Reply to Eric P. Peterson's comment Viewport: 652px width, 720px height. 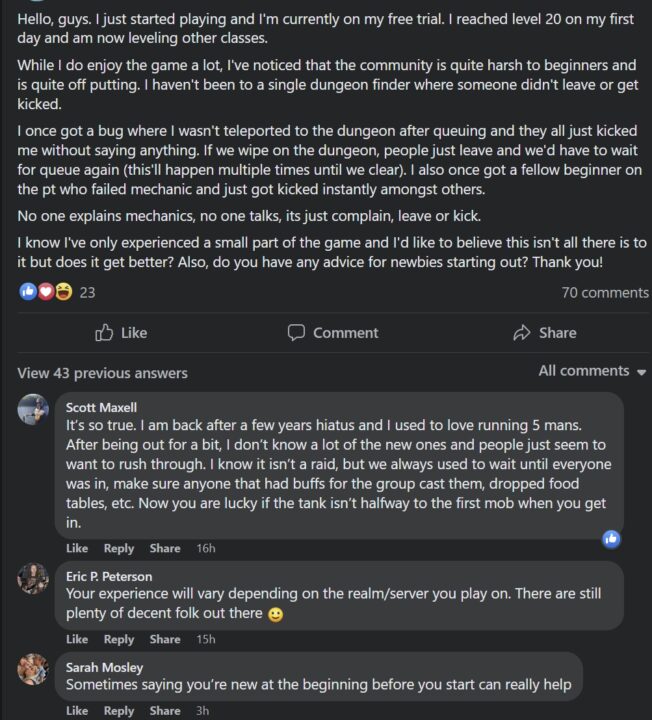119,639
